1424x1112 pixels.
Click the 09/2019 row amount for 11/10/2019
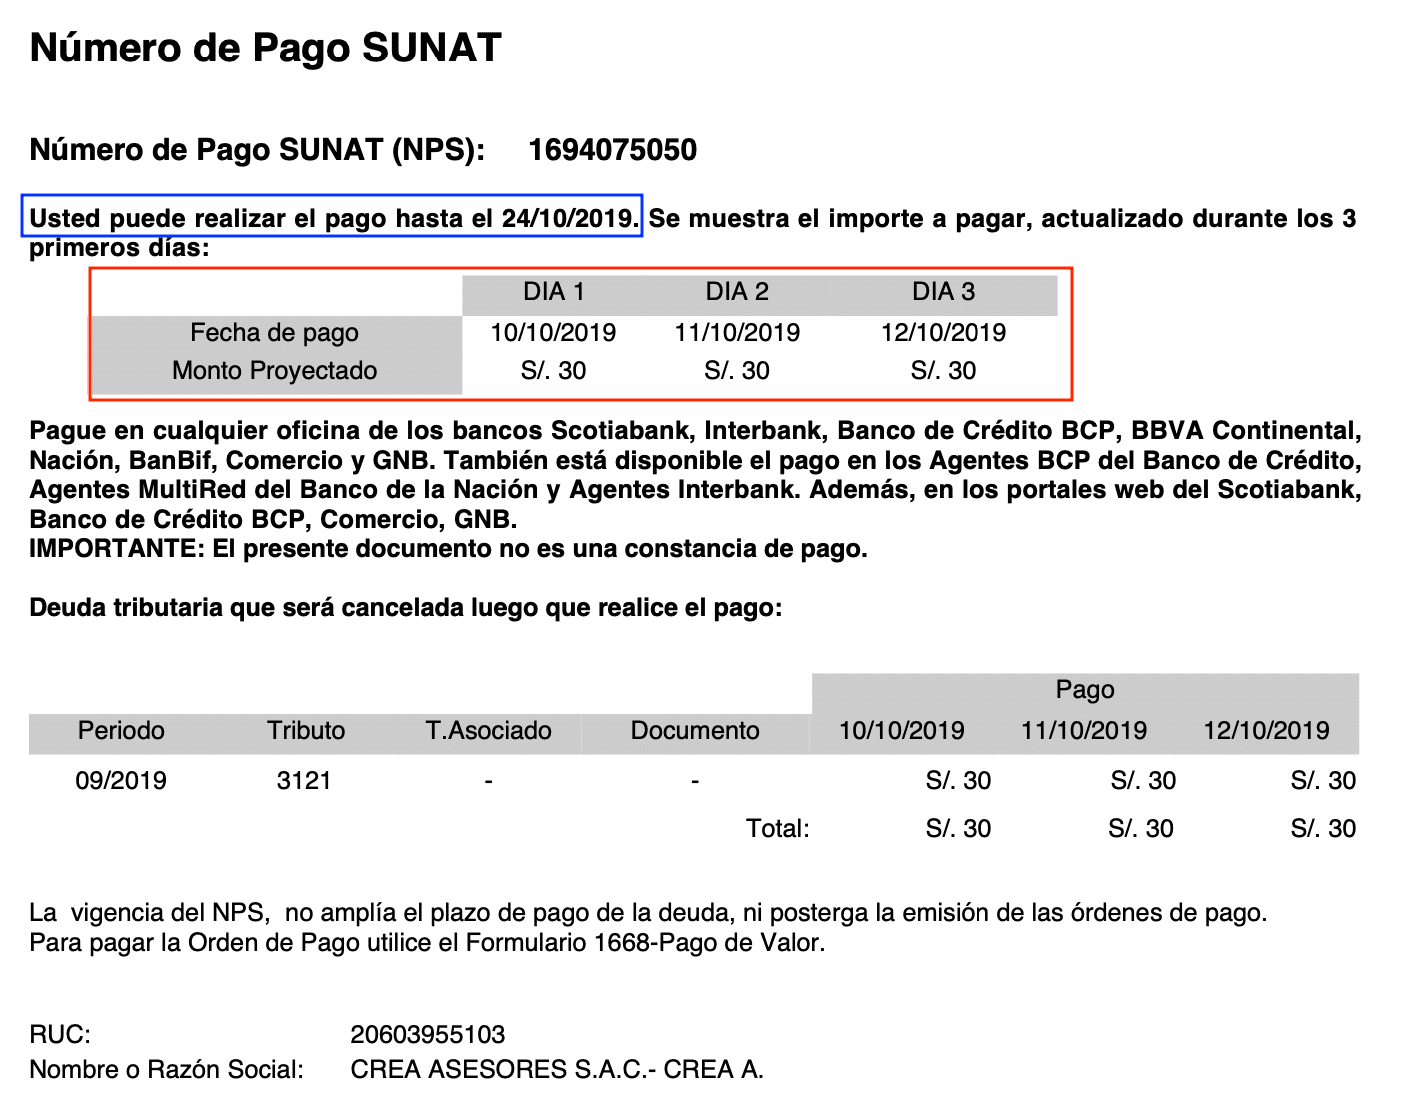[x=1143, y=781]
